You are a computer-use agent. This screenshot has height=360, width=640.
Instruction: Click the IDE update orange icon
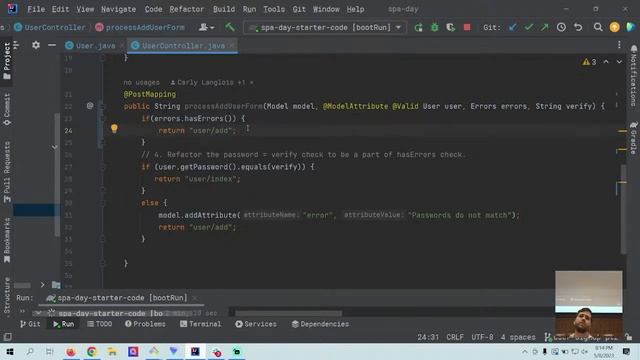pos(614,27)
